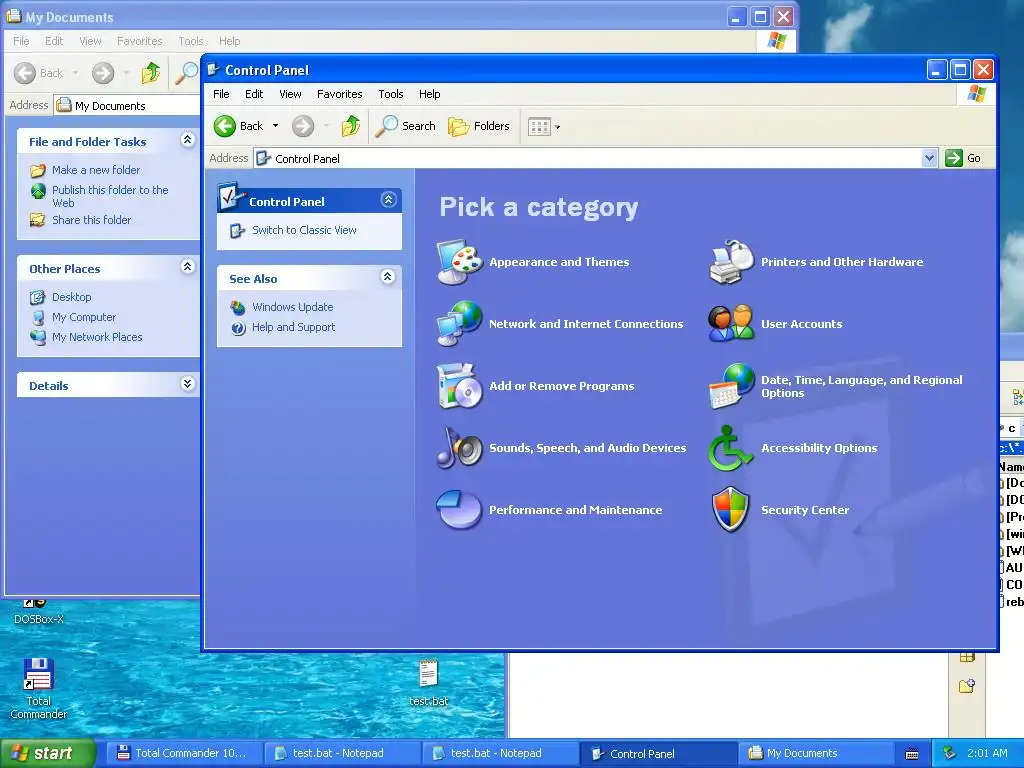
Task: Click keyboard icon in system tray
Action: pyautogui.click(x=912, y=754)
